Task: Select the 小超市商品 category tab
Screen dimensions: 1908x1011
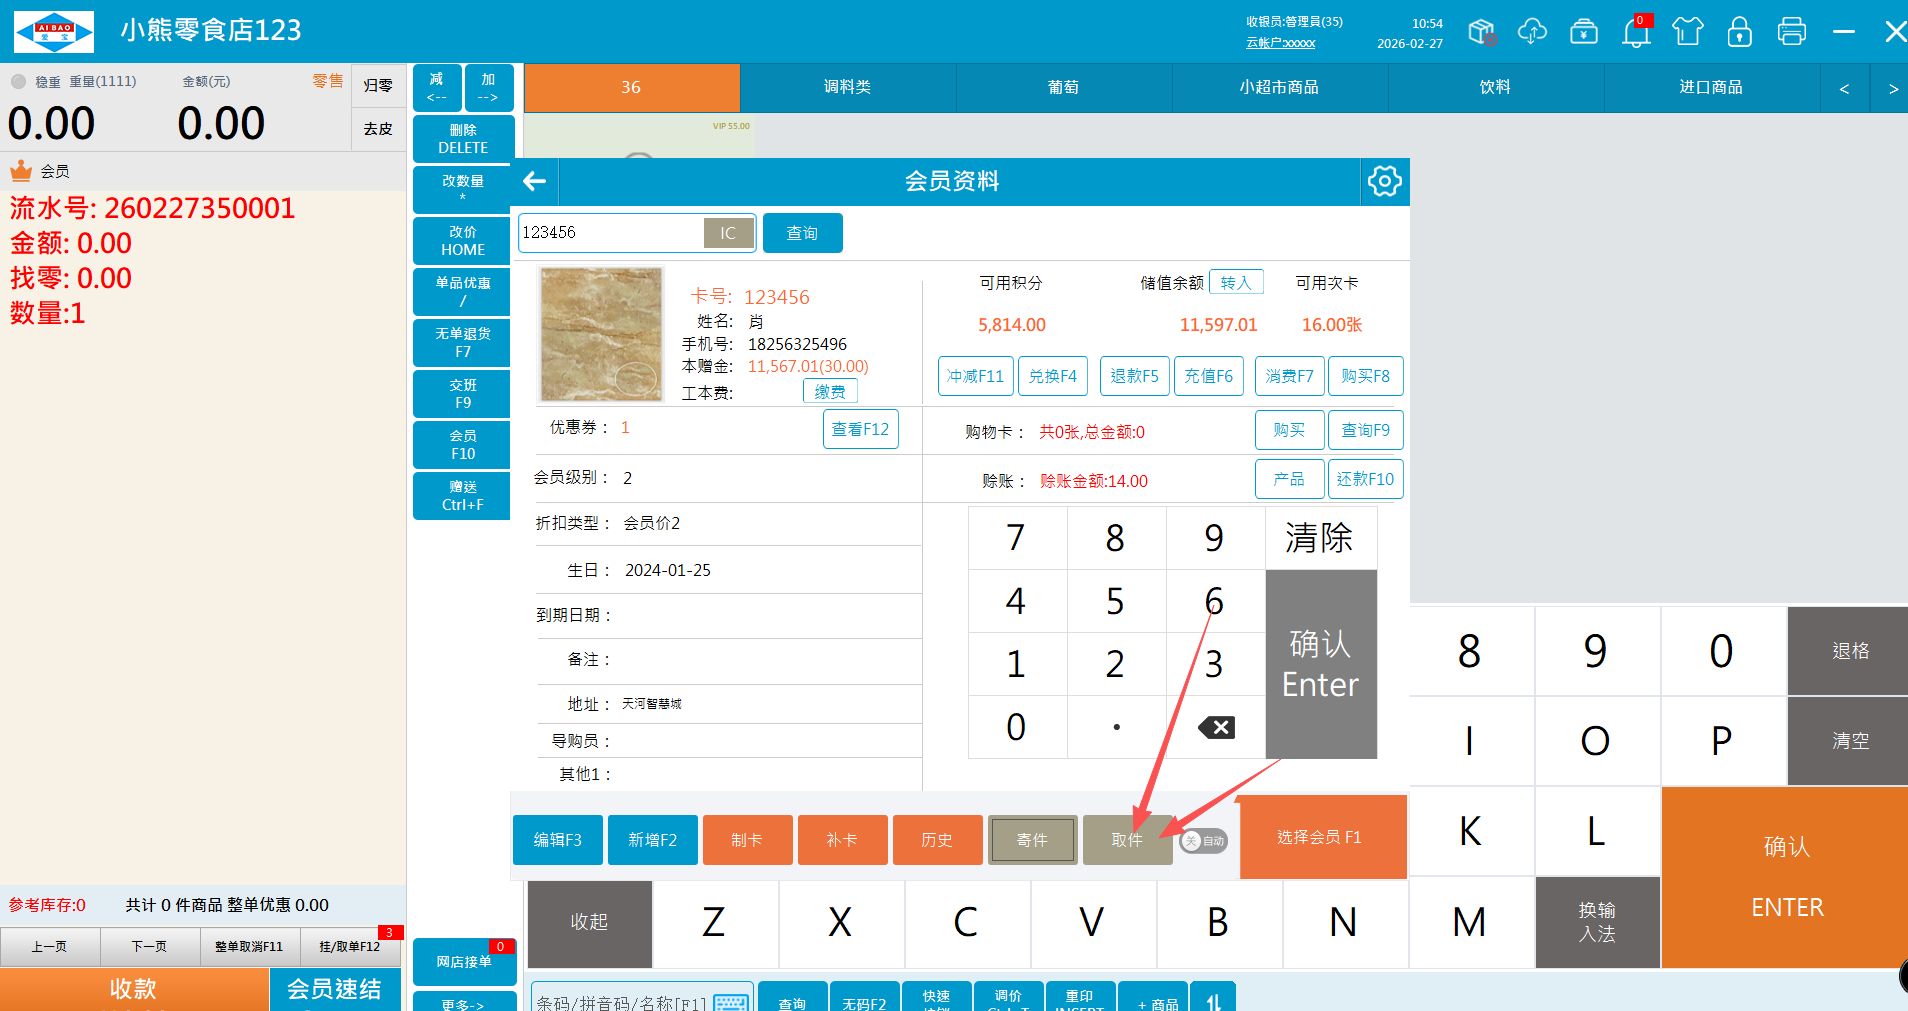Action: click(1279, 88)
